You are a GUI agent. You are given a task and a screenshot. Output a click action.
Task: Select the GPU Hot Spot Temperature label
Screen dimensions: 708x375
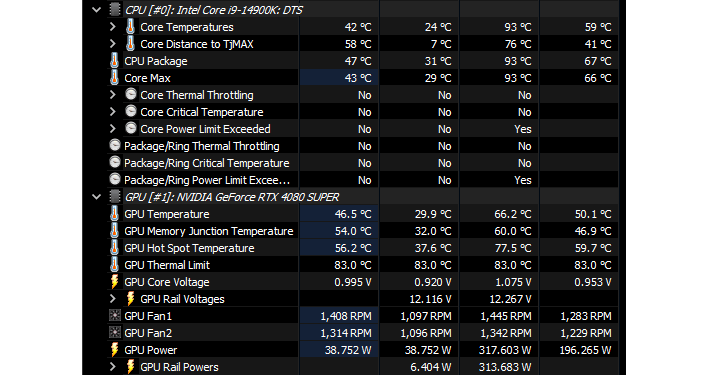click(189, 248)
